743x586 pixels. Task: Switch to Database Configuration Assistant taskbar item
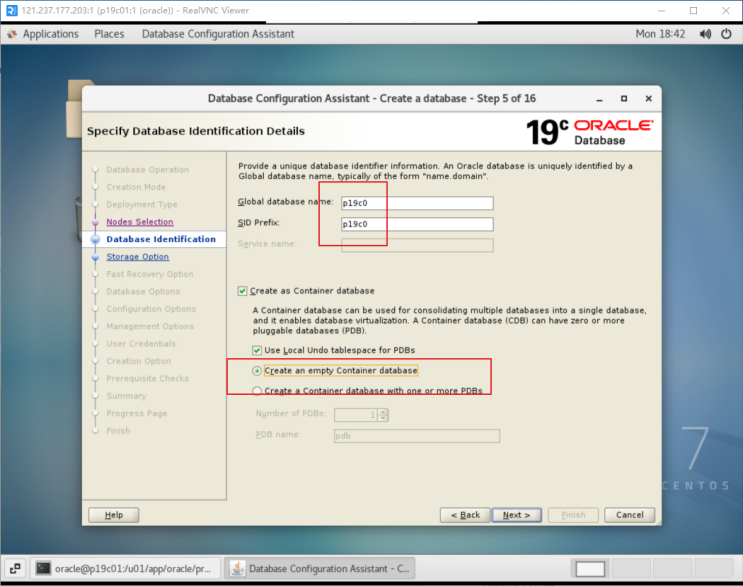click(320, 568)
